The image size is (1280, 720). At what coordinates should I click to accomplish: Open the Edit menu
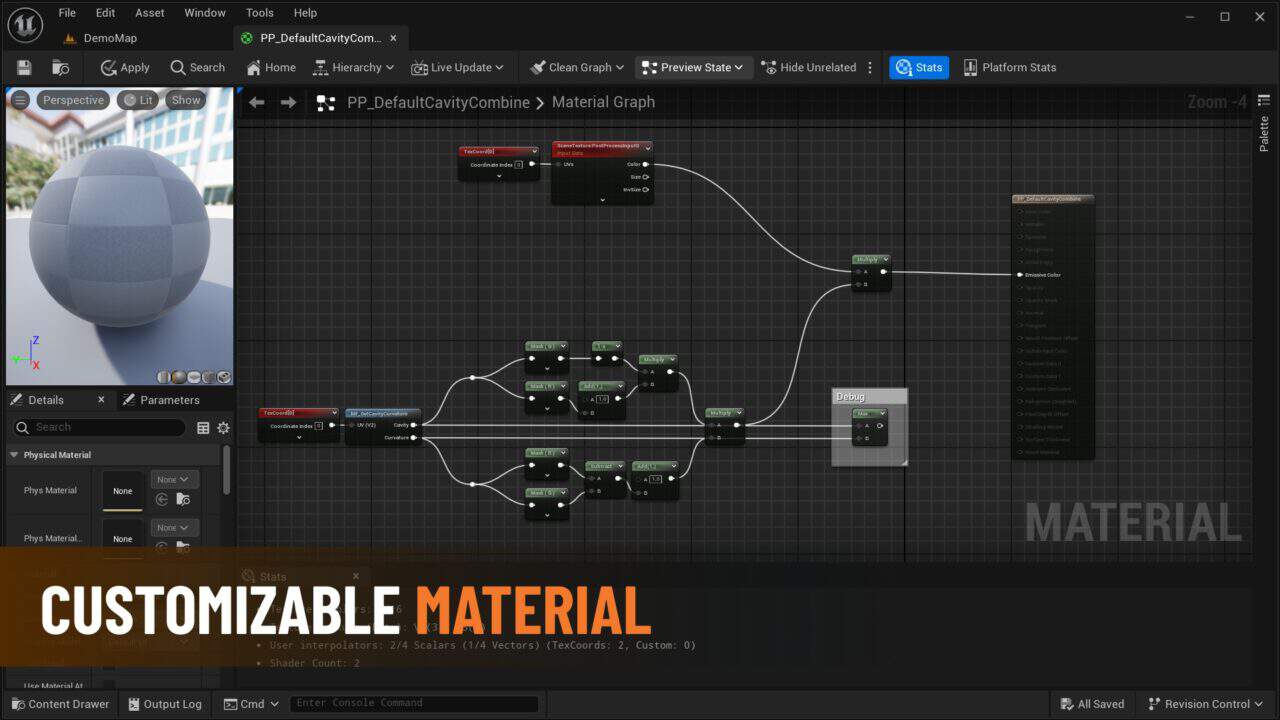[105, 13]
